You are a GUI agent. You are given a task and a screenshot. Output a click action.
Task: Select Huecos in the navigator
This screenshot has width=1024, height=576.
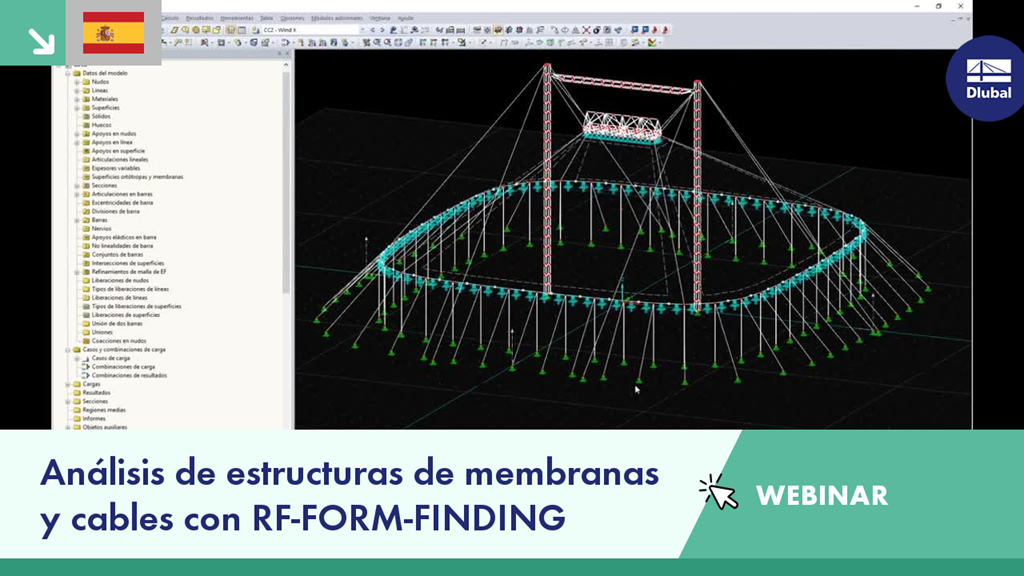coord(101,125)
